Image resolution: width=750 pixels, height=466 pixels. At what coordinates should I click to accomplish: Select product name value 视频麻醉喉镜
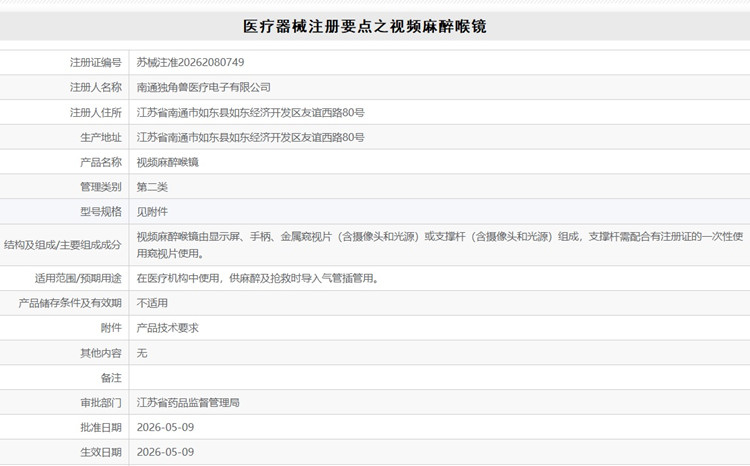tap(168, 162)
